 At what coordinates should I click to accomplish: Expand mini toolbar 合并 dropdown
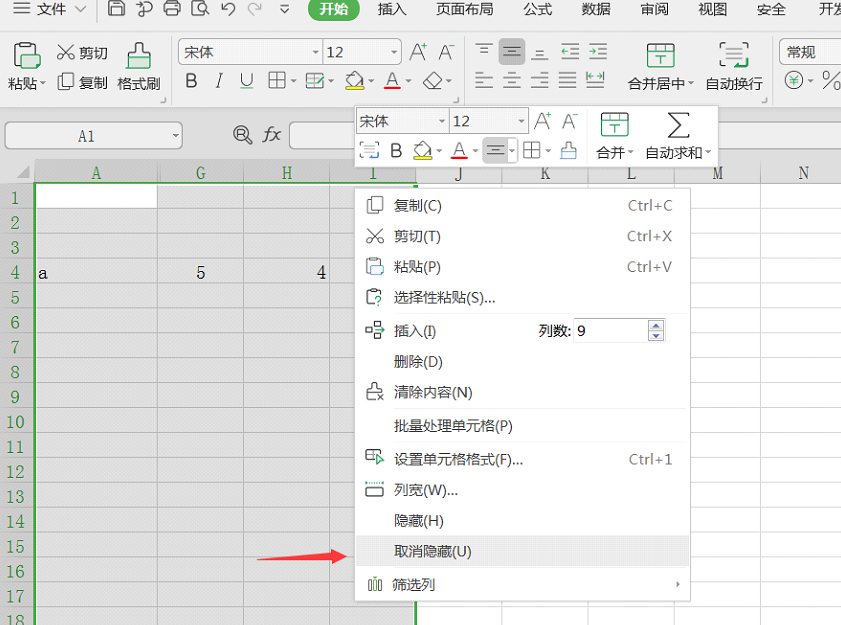click(x=631, y=153)
